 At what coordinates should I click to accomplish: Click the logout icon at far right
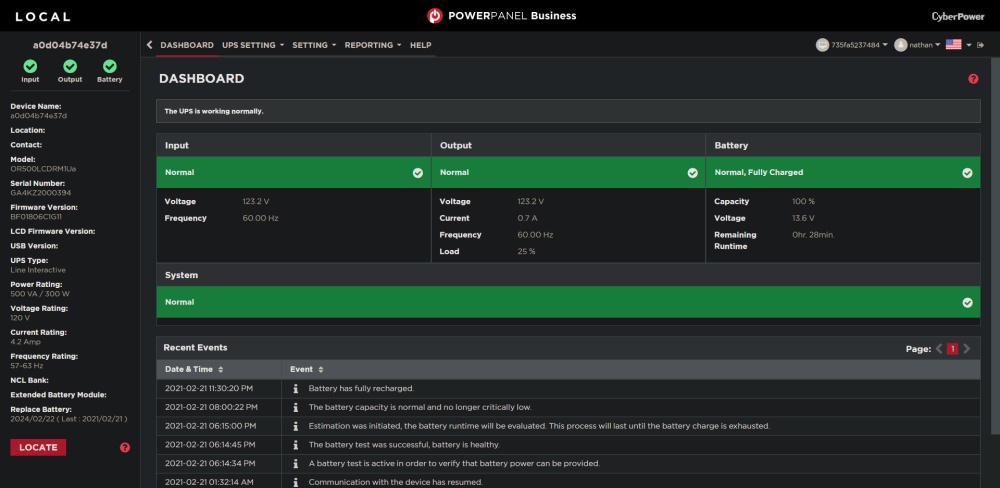coord(980,45)
